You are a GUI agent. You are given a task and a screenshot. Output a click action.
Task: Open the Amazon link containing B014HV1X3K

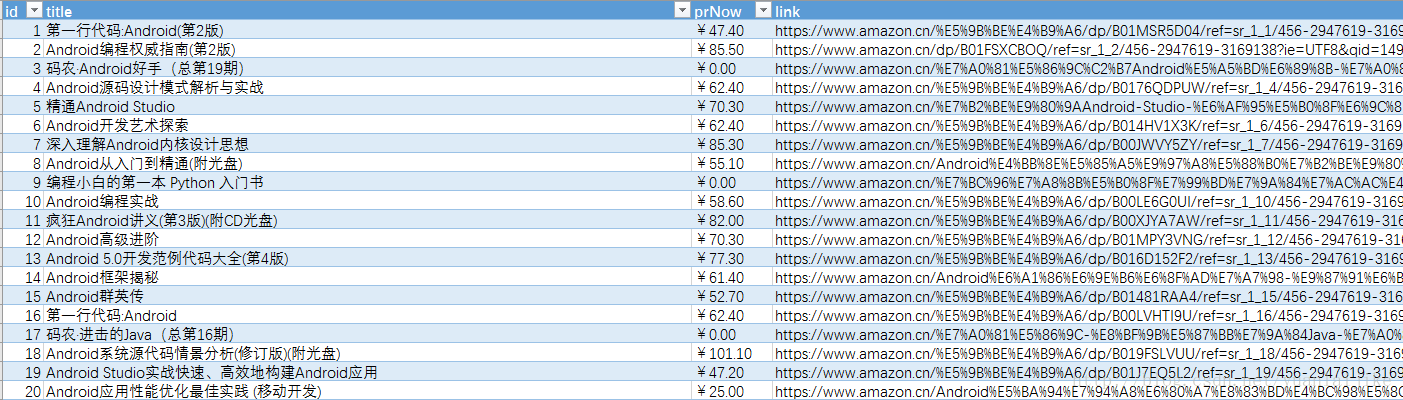pos(1088,125)
